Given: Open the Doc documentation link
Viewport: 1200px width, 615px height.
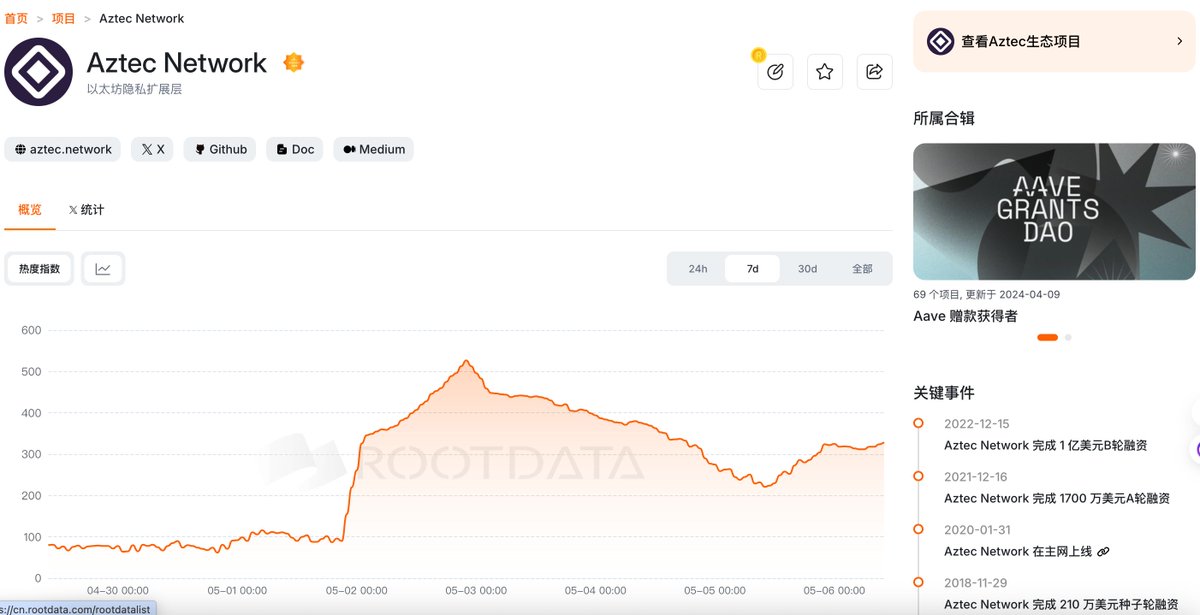Looking at the screenshot, I should tap(295, 149).
